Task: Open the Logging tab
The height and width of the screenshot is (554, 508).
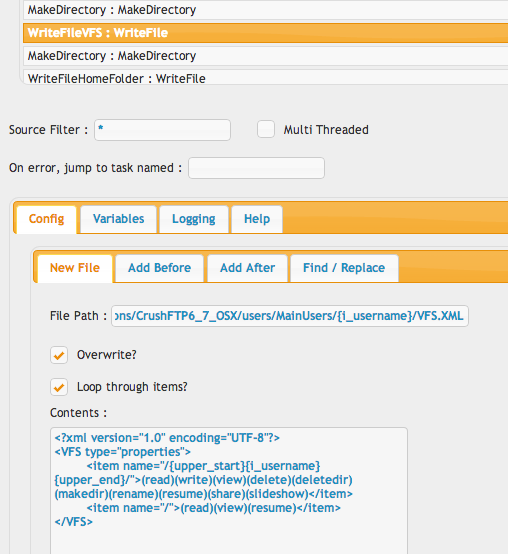Action: 194,219
